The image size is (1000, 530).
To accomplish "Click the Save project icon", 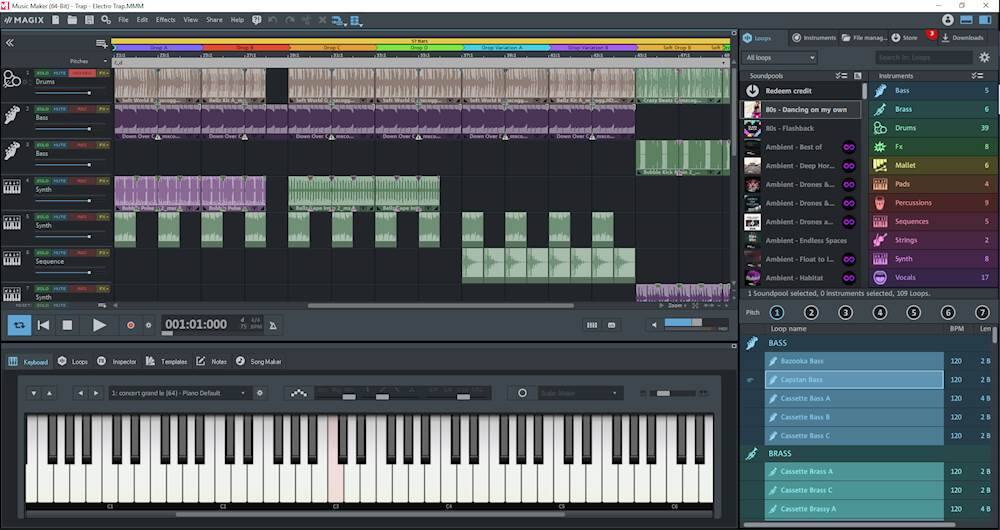I will [89, 20].
